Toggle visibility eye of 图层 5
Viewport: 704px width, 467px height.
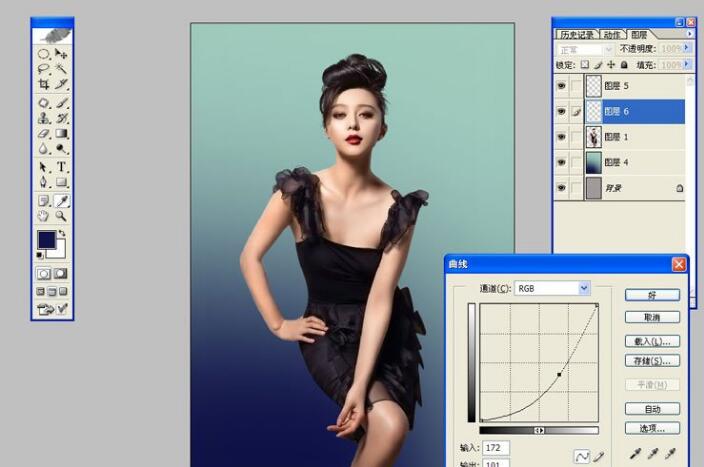pyautogui.click(x=561, y=86)
